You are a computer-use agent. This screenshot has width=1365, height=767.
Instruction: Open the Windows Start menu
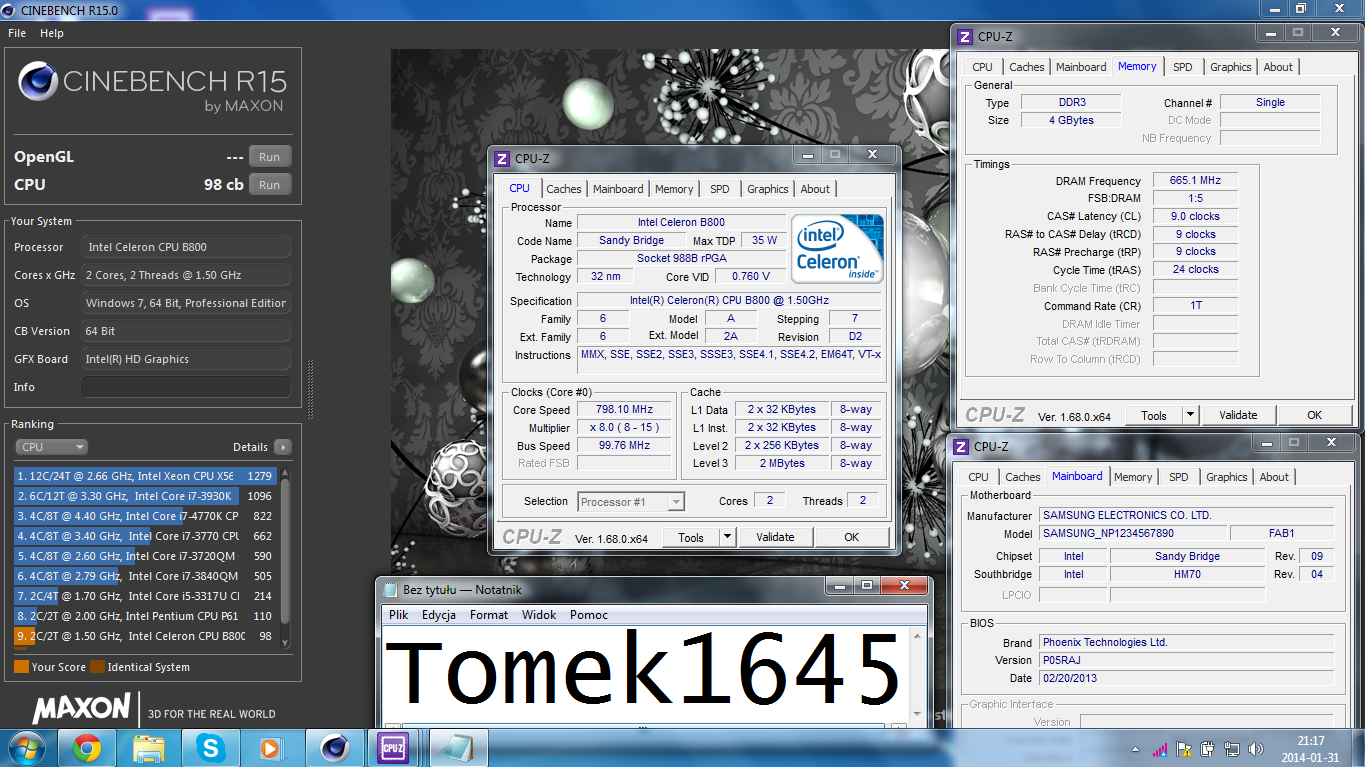coord(24,747)
